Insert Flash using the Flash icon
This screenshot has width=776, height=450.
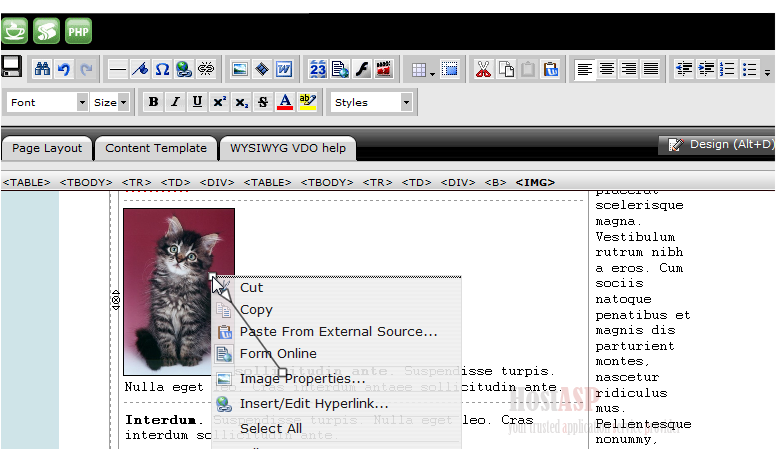pos(362,69)
